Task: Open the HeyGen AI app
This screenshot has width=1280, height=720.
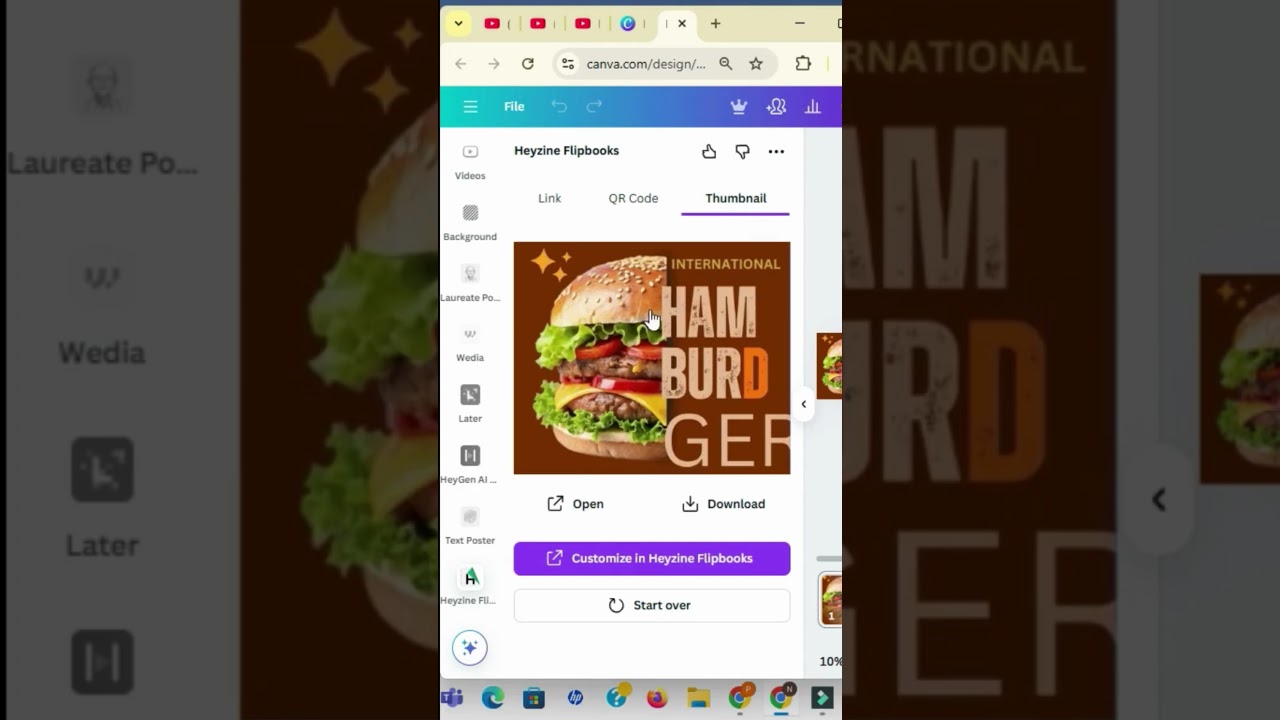Action: tap(470, 465)
